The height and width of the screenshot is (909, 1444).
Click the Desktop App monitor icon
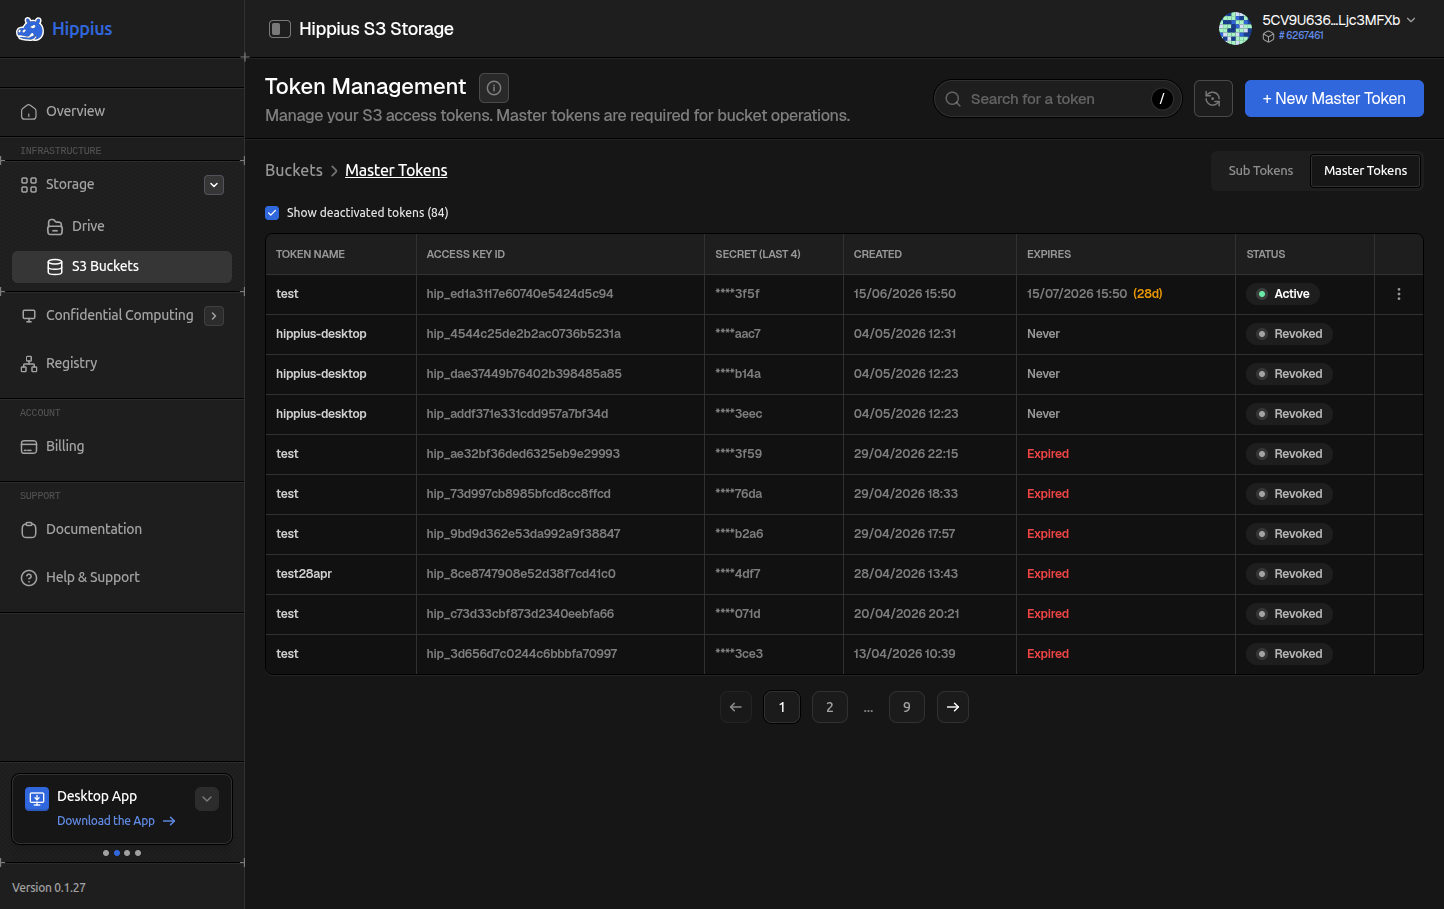pos(37,798)
